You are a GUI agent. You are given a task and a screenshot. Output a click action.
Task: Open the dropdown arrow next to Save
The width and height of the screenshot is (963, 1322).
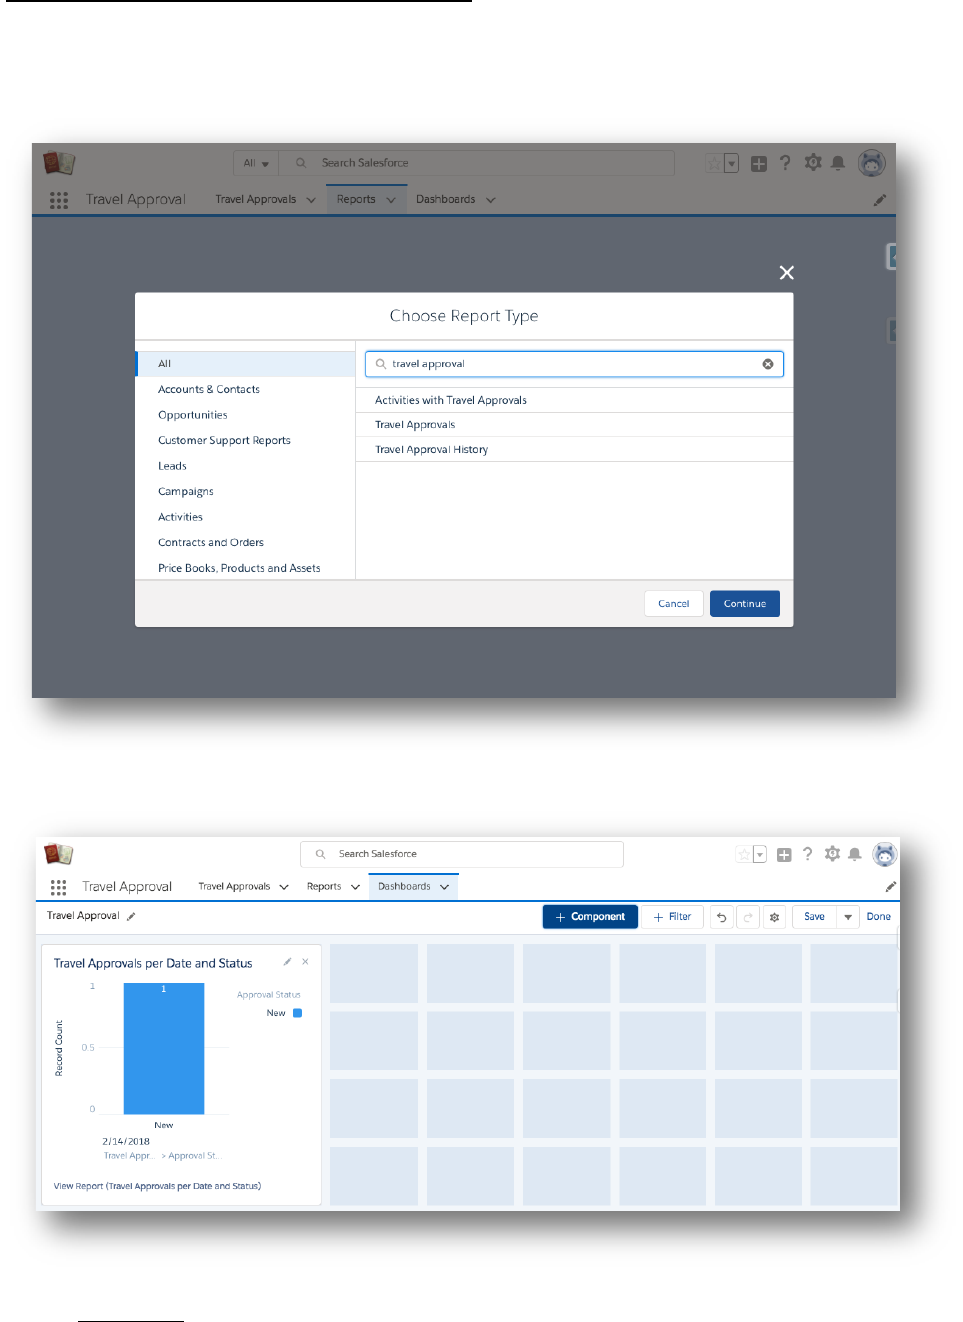click(848, 917)
